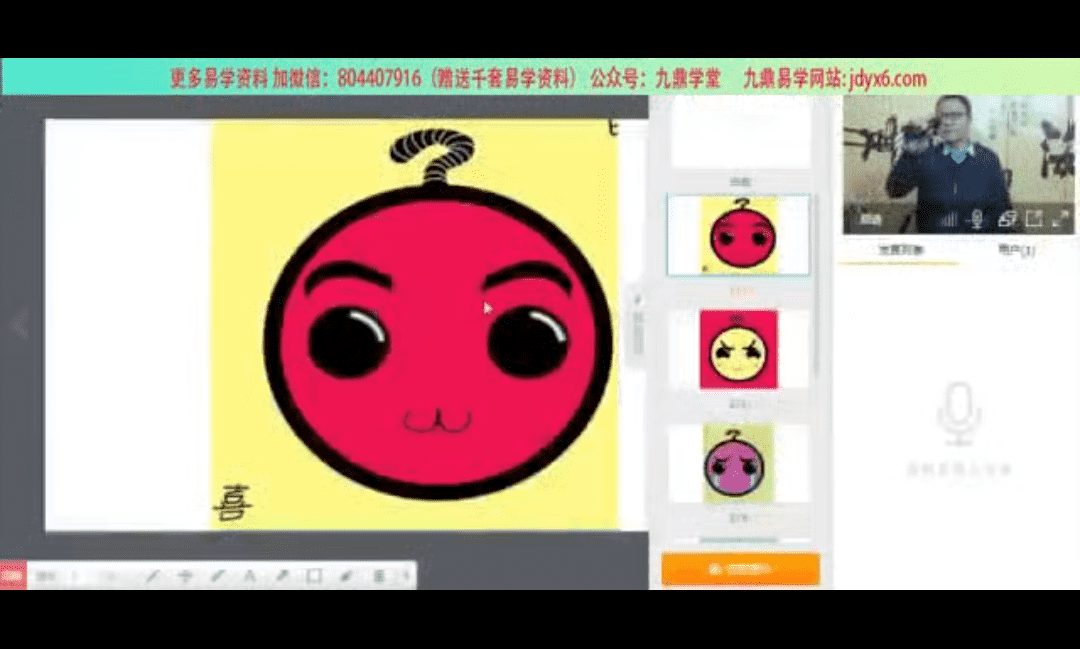
Task: Choose the eraser tool in bottom toolbar
Action: (346, 576)
